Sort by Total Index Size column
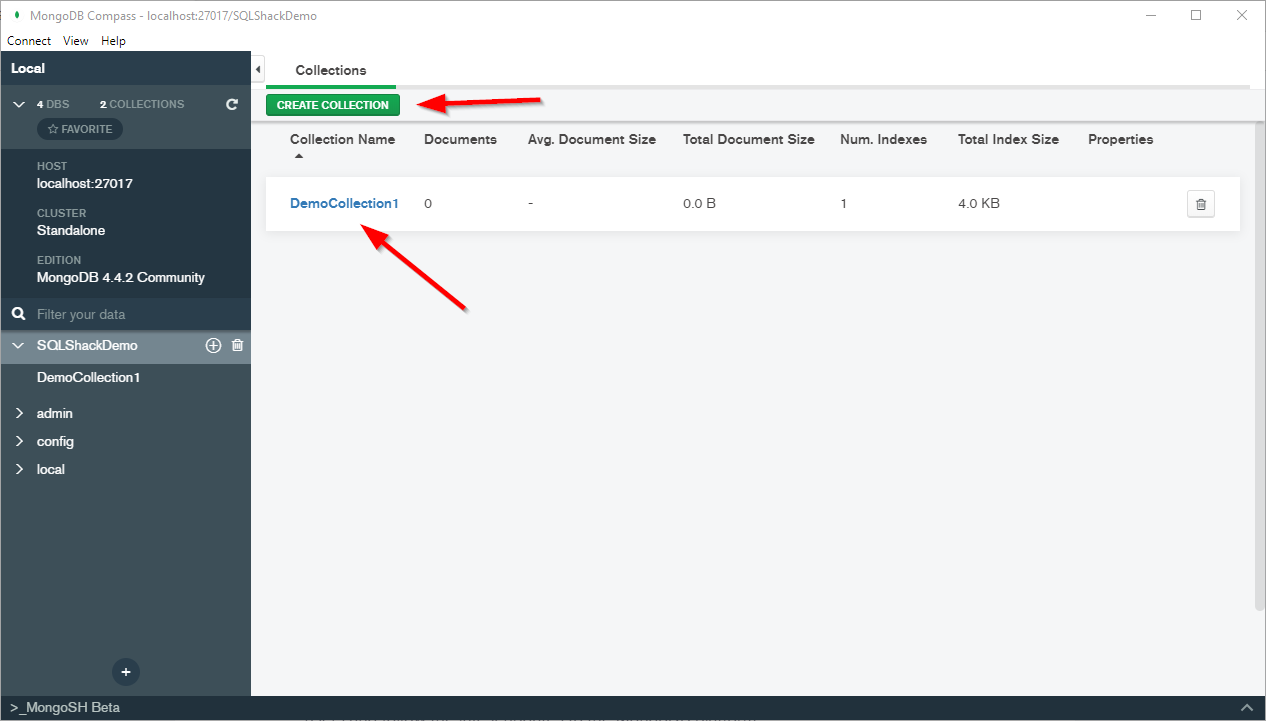The image size is (1266, 721). [1008, 140]
